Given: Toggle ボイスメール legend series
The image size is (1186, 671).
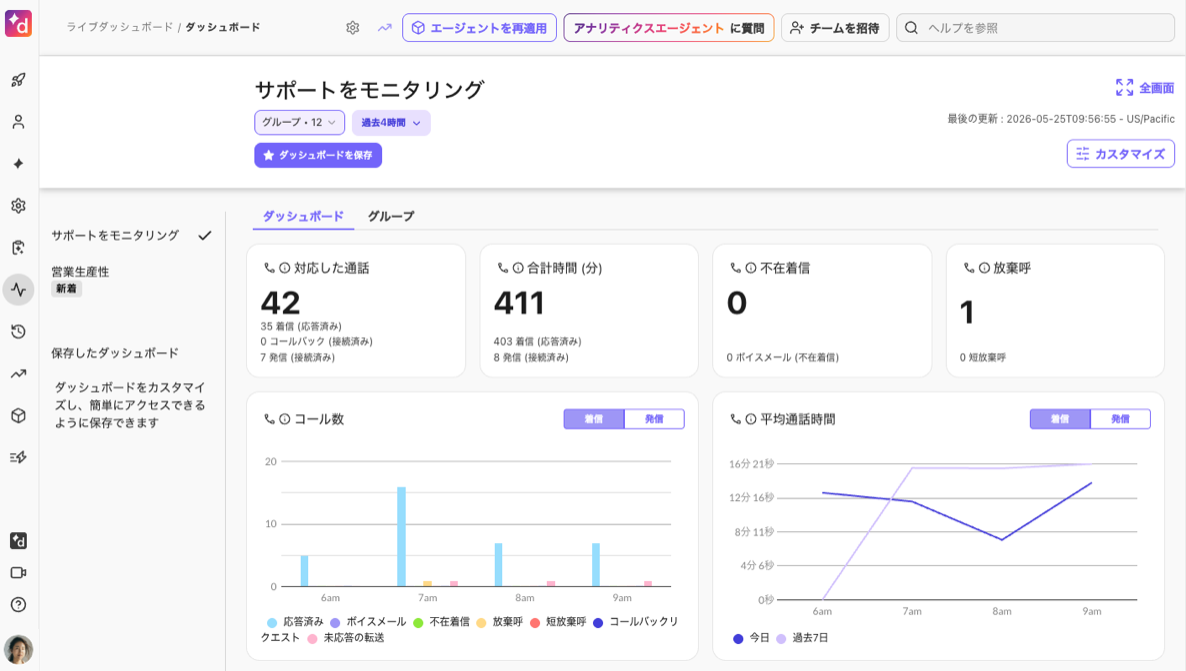Looking at the screenshot, I should pyautogui.click(x=368, y=622).
